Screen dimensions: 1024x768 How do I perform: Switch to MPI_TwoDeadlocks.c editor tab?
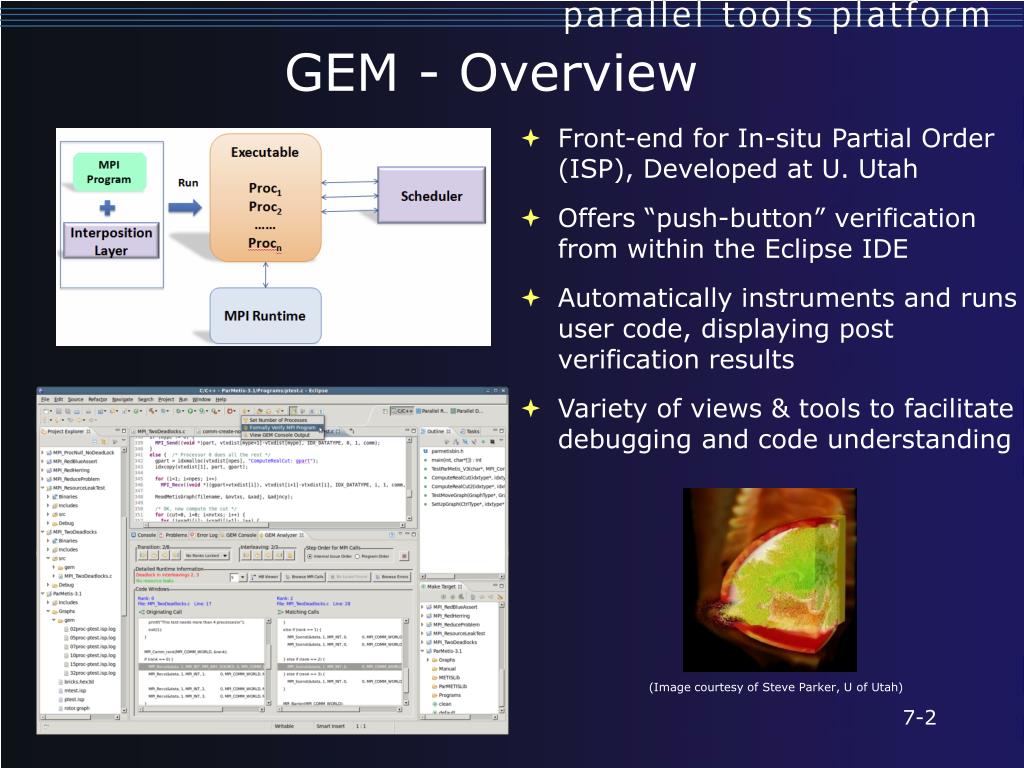pyautogui.click(x=160, y=432)
